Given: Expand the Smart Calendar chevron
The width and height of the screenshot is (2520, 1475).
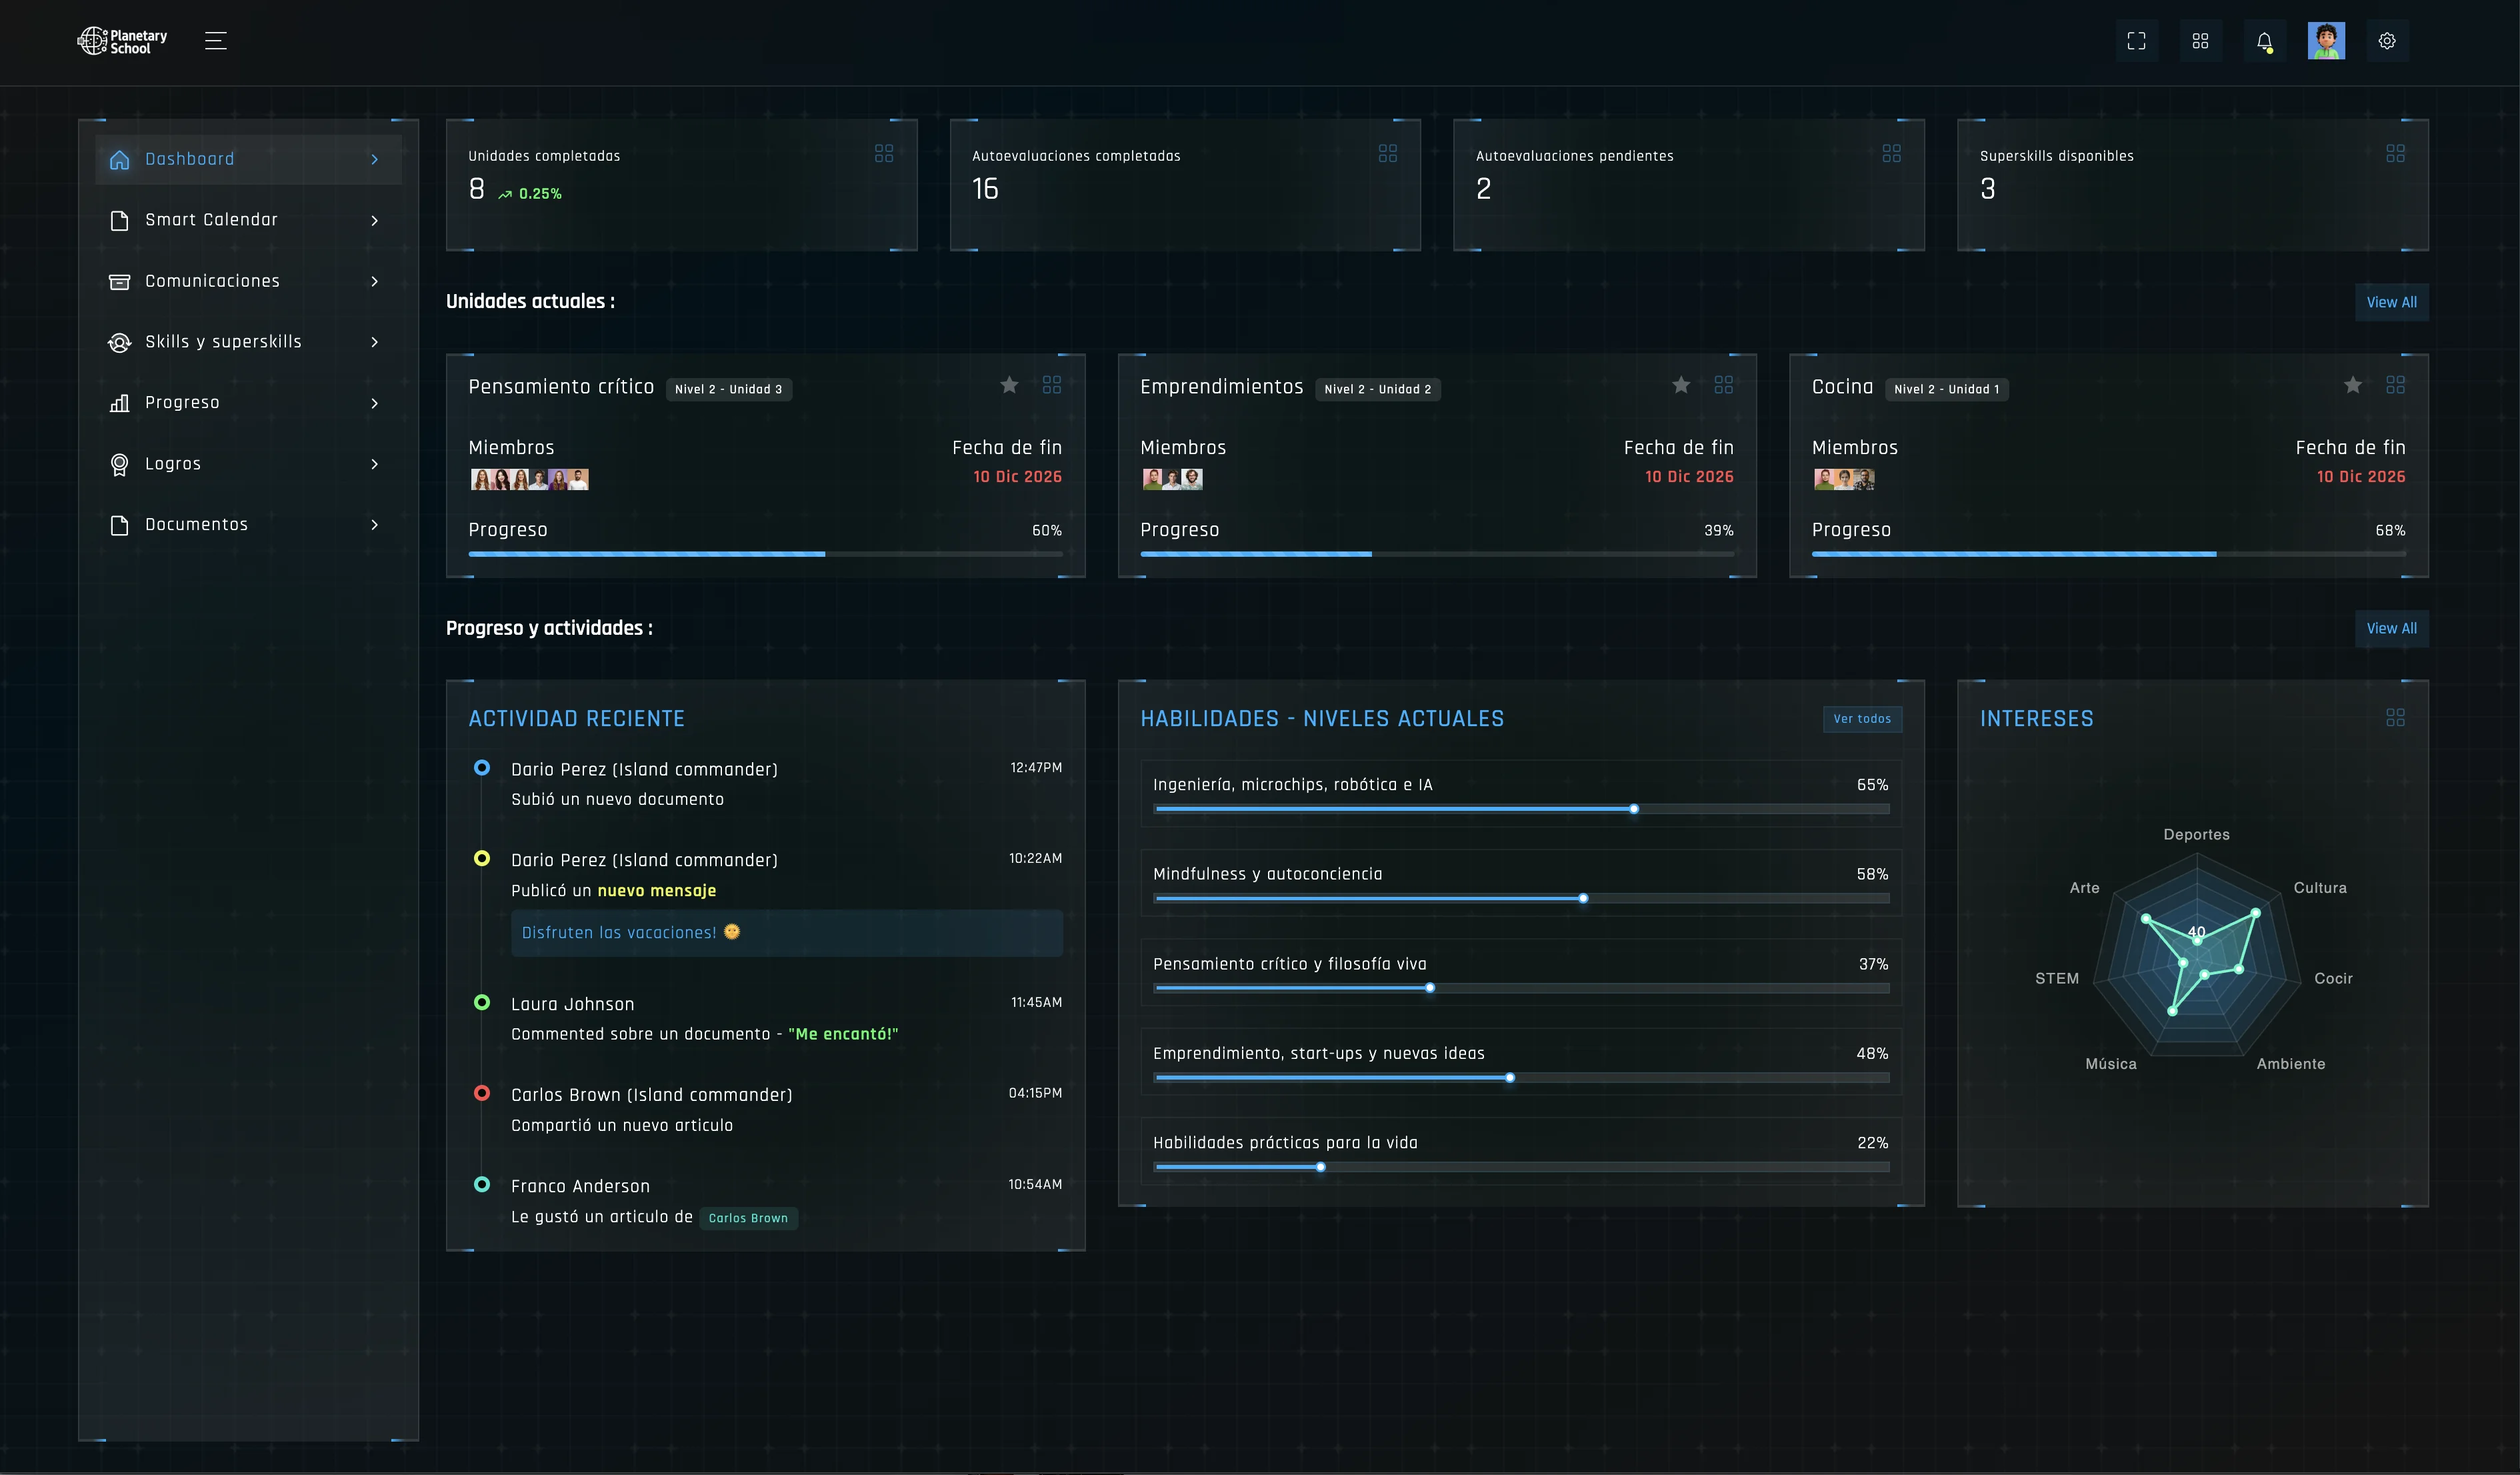Looking at the screenshot, I should click(x=375, y=220).
